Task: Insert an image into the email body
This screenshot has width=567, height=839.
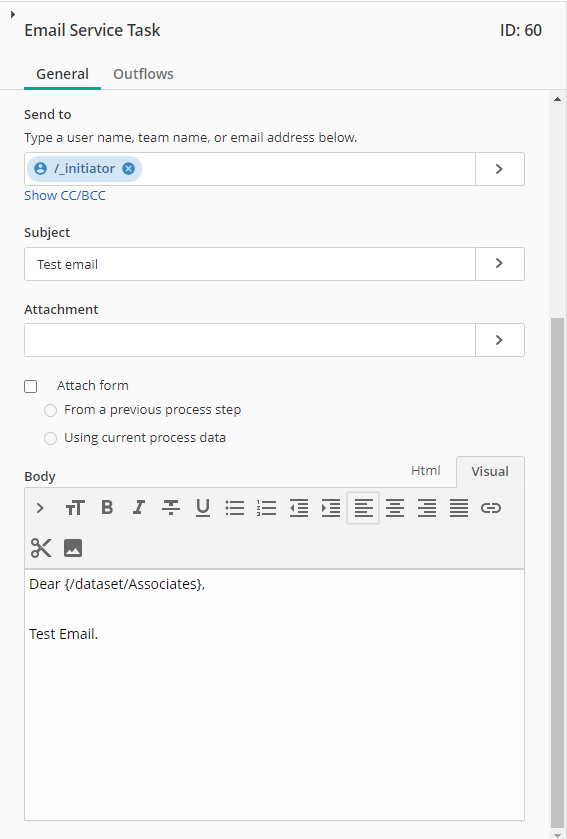Action: click(73, 548)
